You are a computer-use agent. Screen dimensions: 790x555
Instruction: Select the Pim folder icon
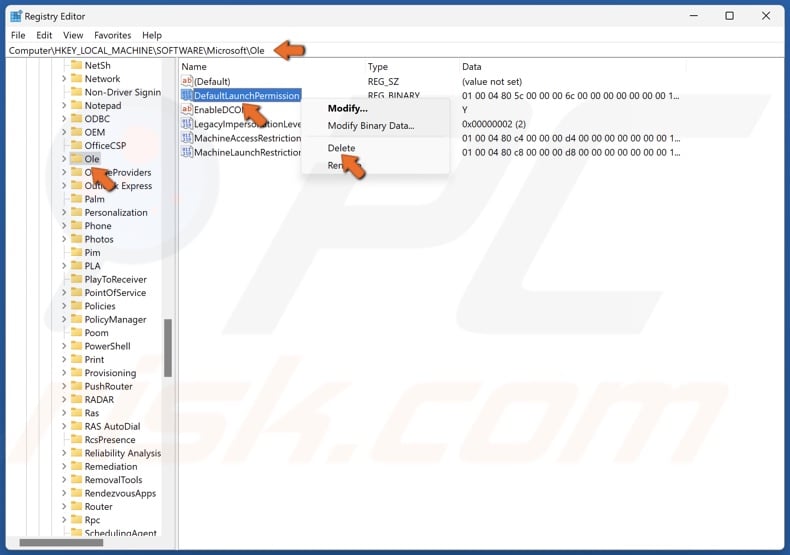(x=77, y=252)
